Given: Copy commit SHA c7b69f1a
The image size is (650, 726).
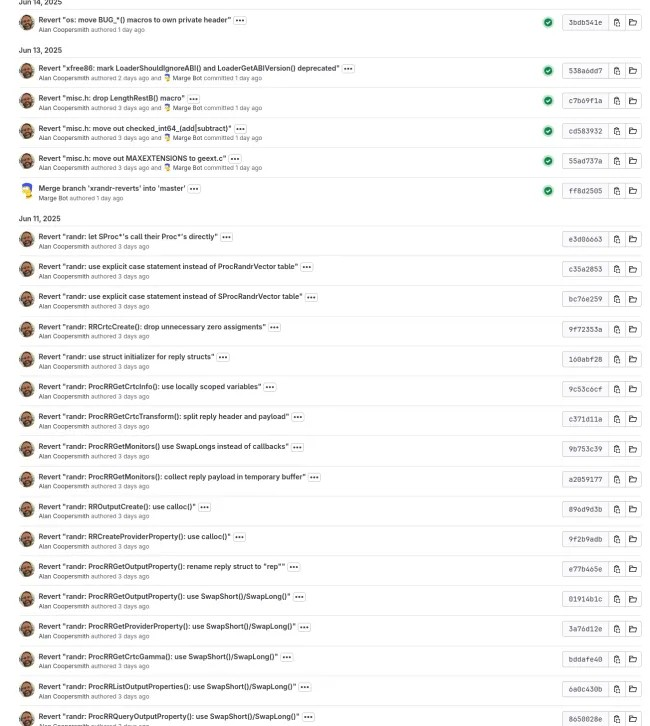Looking at the screenshot, I should tap(617, 101).
